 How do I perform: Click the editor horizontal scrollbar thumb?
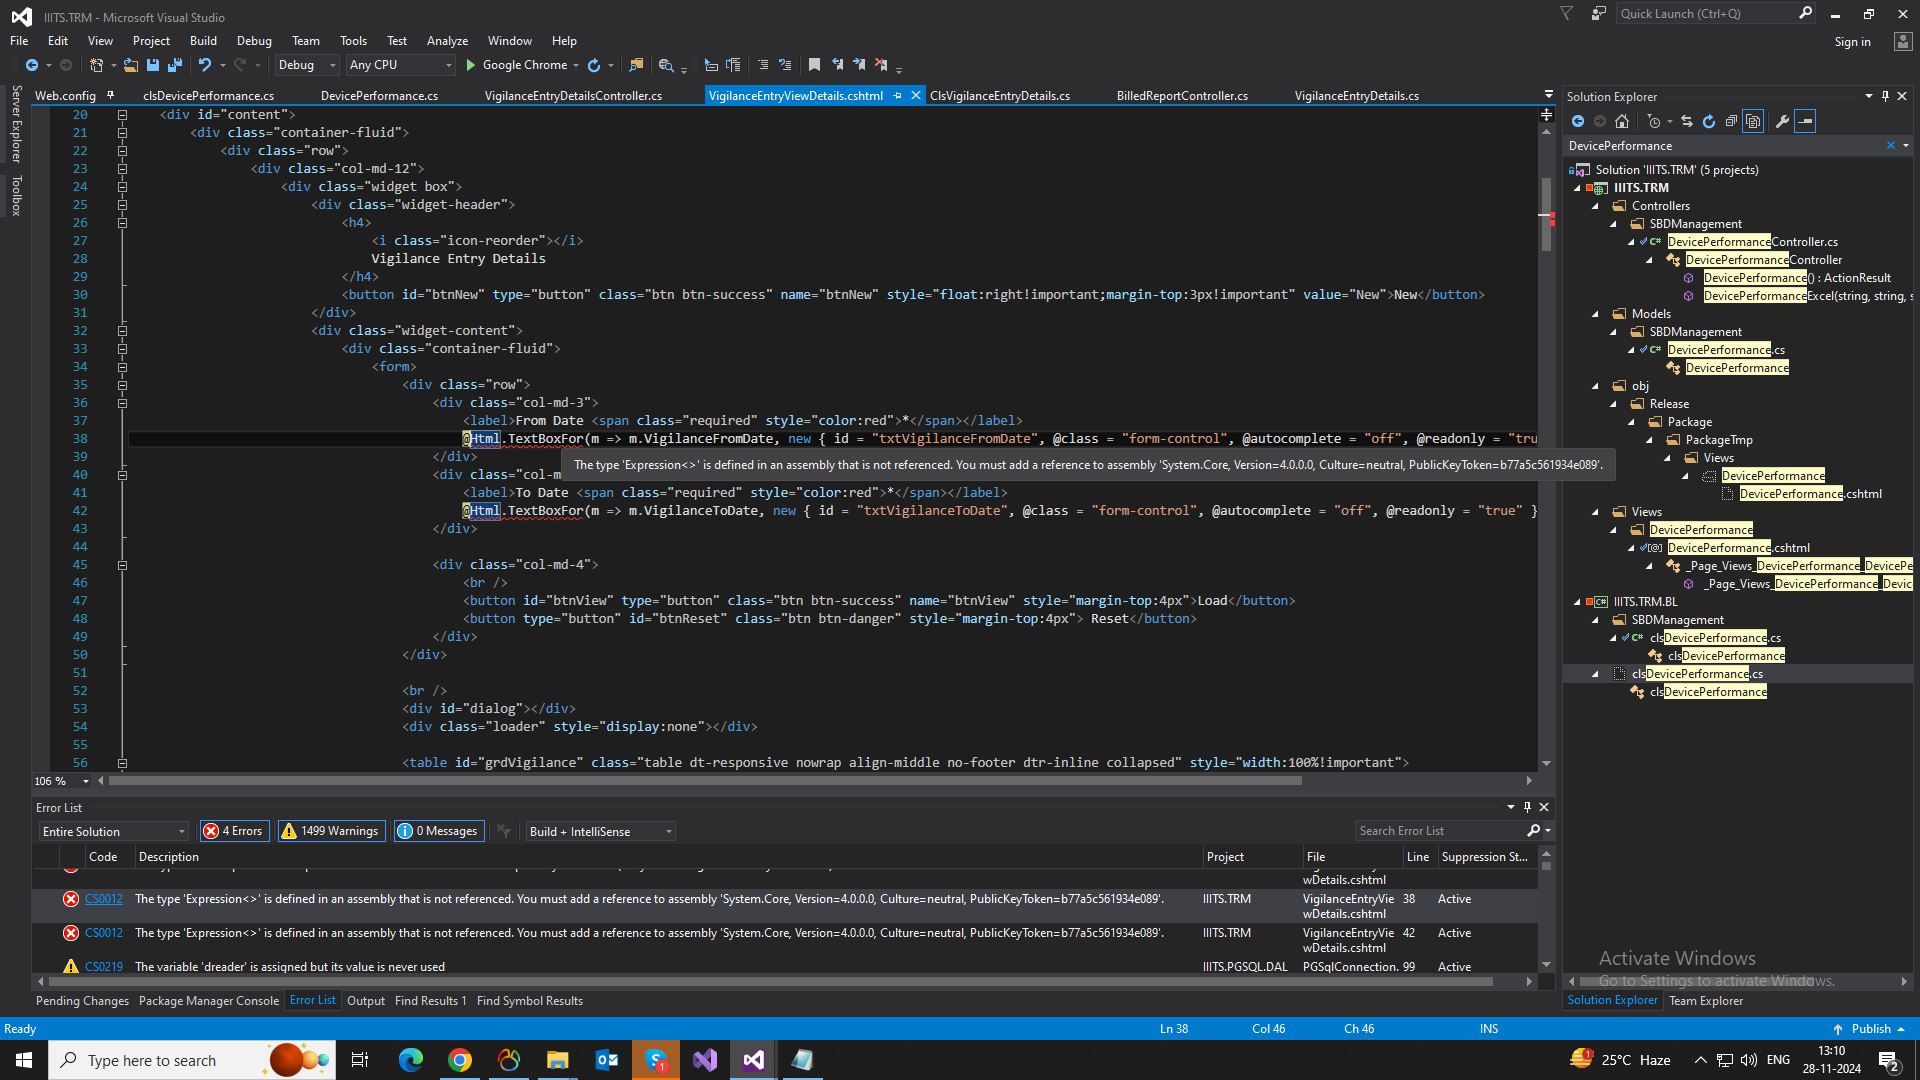click(x=705, y=781)
